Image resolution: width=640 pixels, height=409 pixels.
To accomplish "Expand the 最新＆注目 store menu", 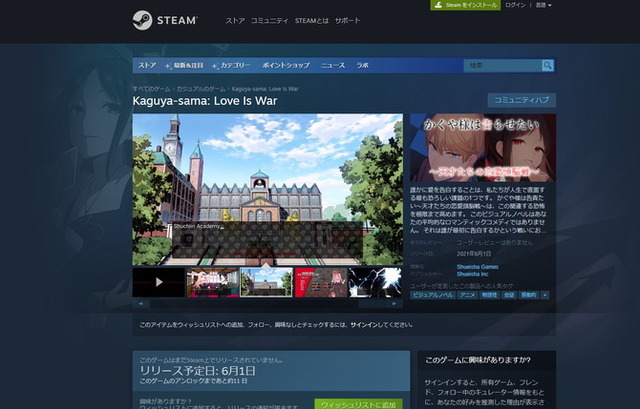I will 187,65.
